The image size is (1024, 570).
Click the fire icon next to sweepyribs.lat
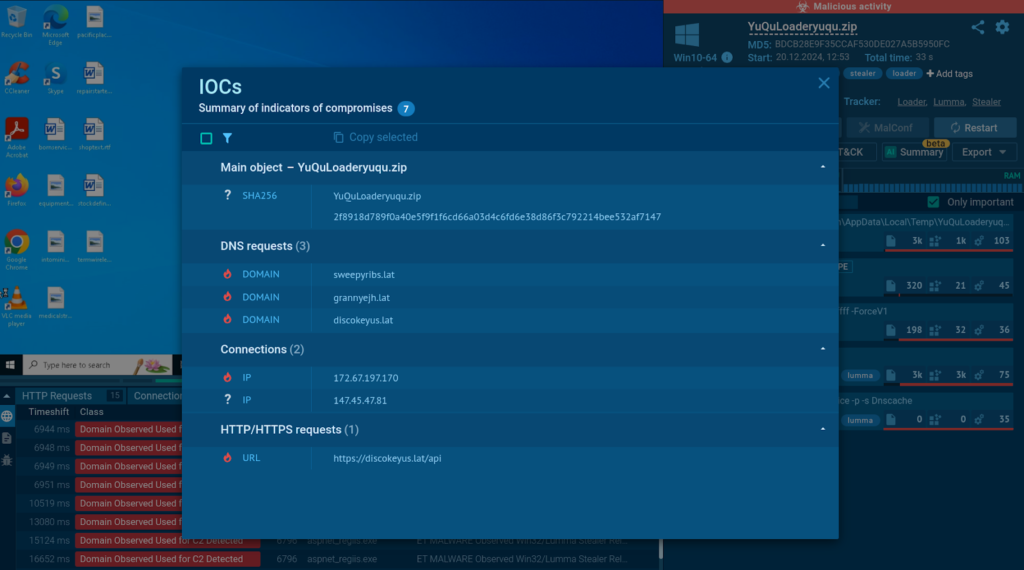[228, 274]
